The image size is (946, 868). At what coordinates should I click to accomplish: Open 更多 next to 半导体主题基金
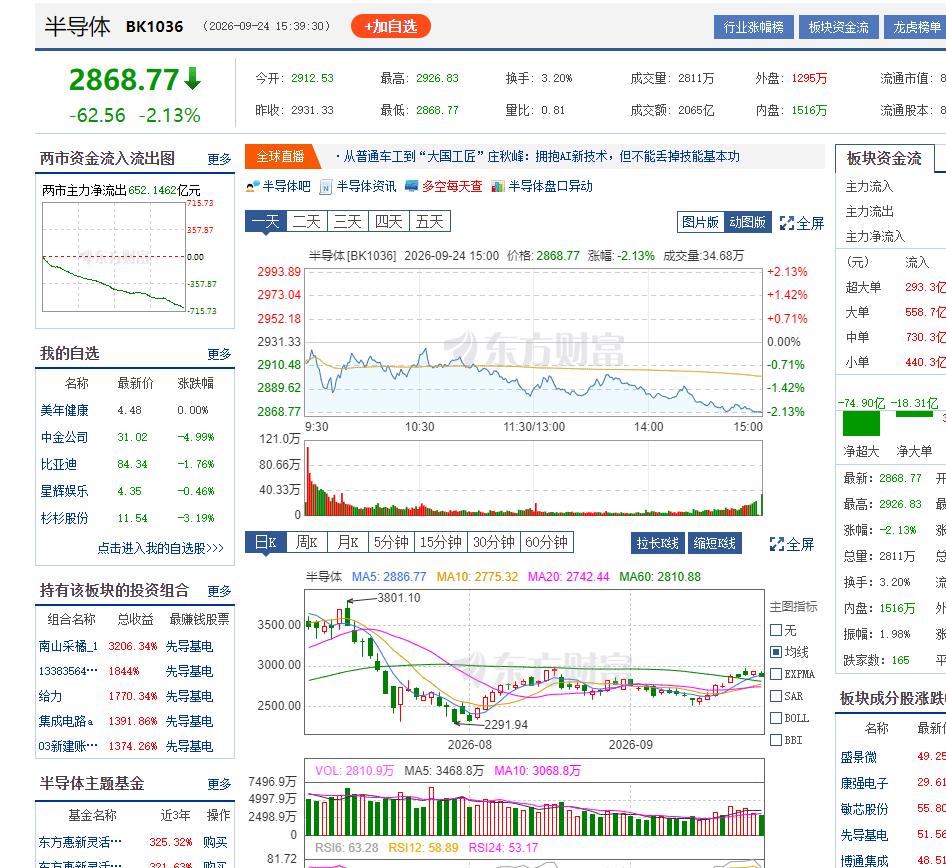point(219,784)
